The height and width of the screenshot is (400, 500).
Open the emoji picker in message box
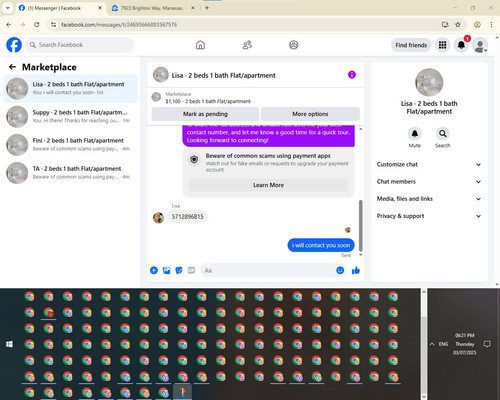[340, 270]
